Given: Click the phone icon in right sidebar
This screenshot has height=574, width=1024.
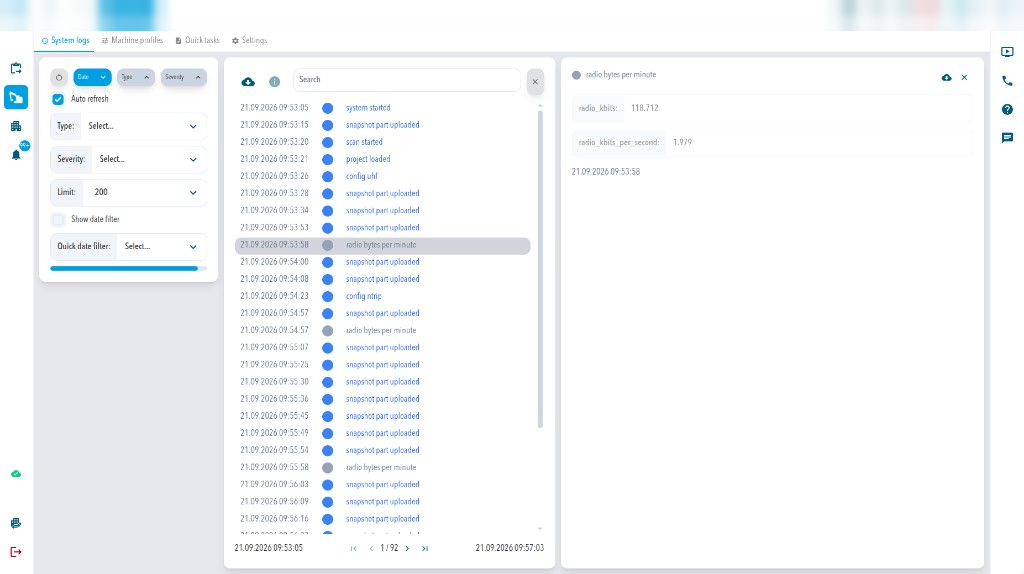Looking at the screenshot, I should [x=1007, y=81].
